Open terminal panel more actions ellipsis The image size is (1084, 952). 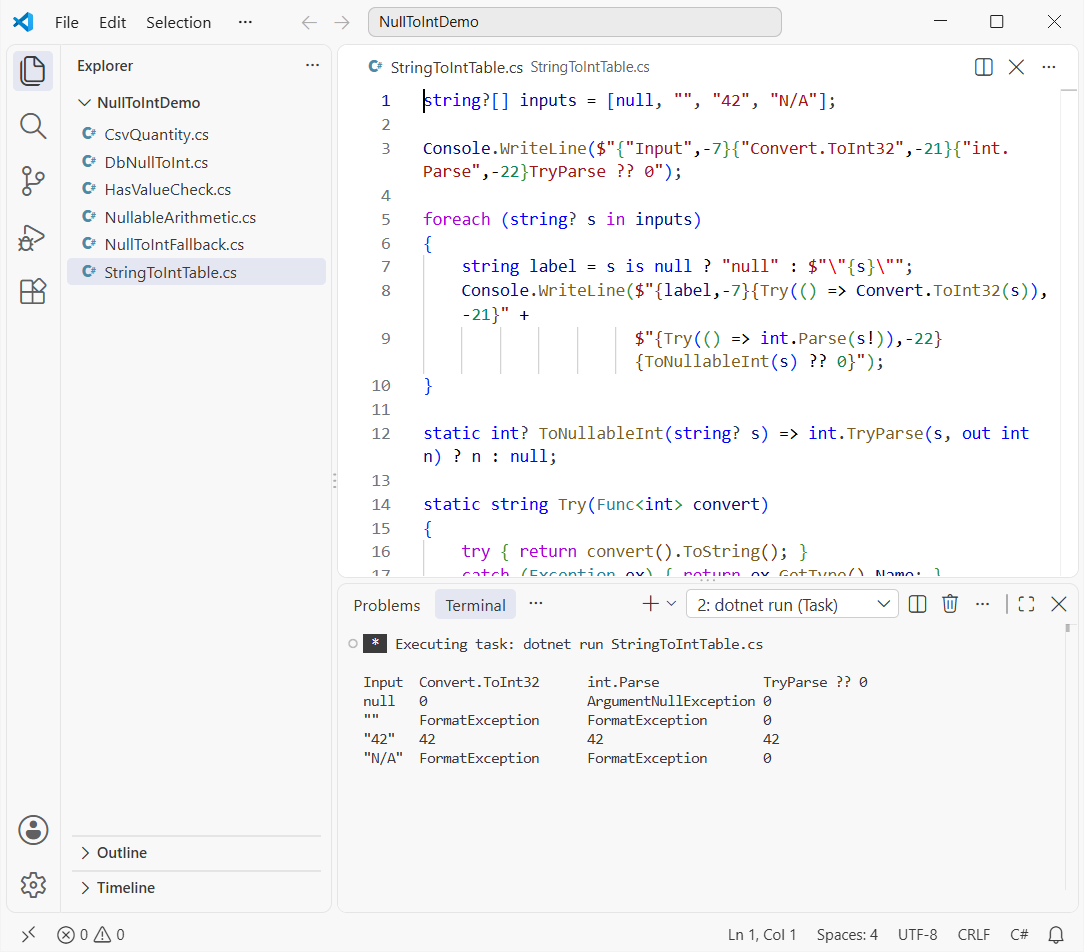982,604
